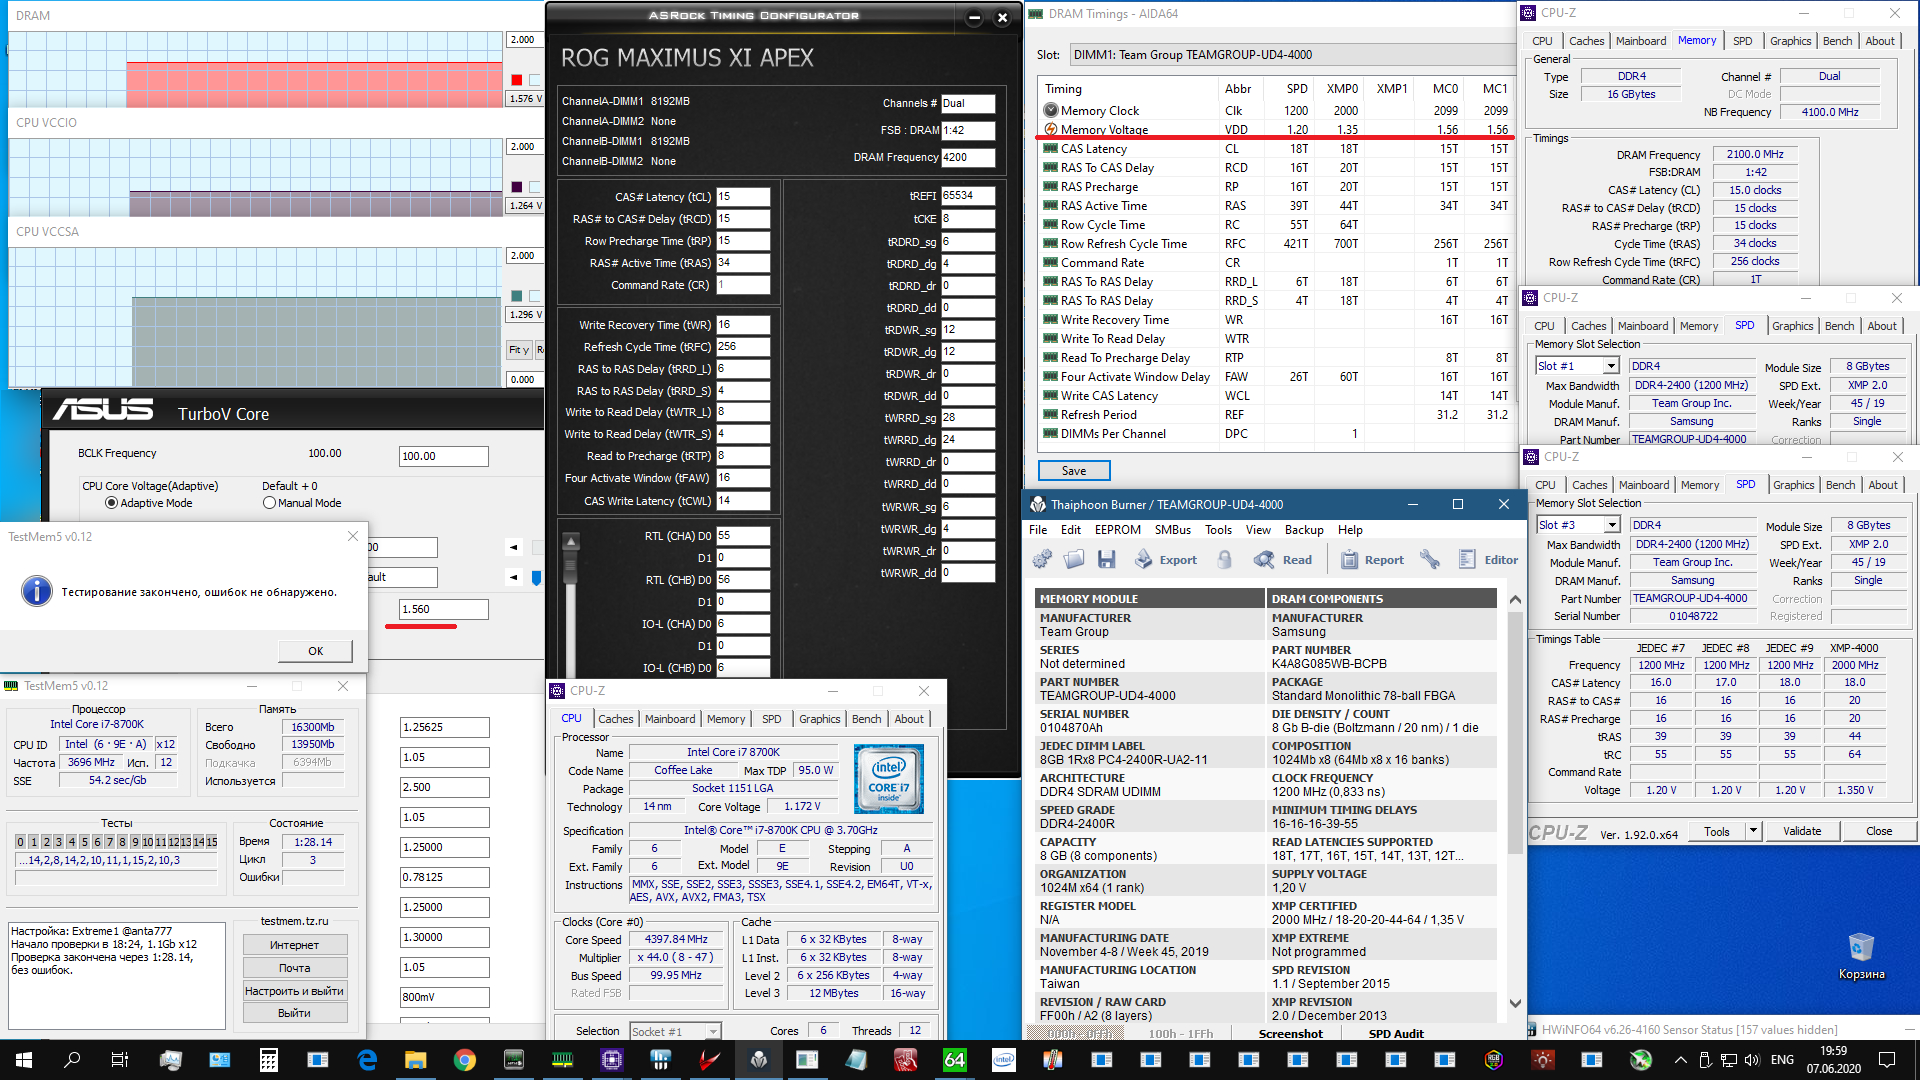Screen dimensions: 1920x1080
Task: Open the EEPROM menu in Thaiphoon Burner
Action: point(1117,530)
